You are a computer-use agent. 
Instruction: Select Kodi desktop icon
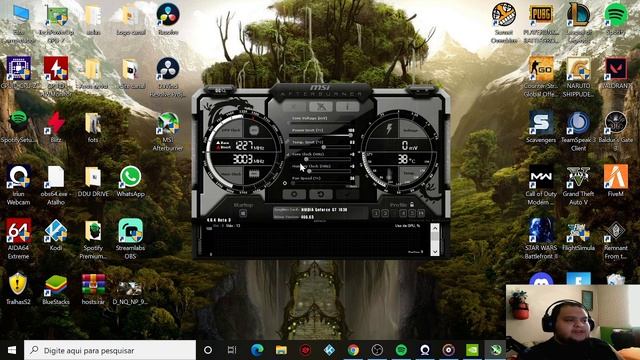pos(56,235)
